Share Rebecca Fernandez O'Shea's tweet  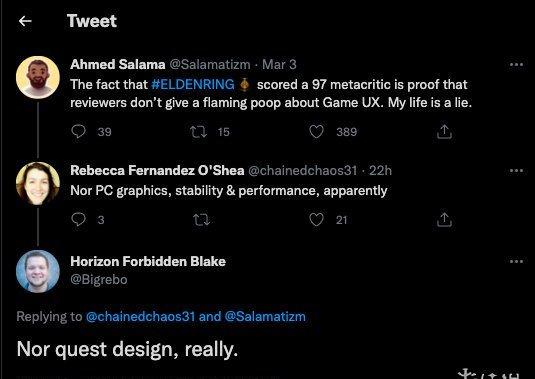coord(444,220)
